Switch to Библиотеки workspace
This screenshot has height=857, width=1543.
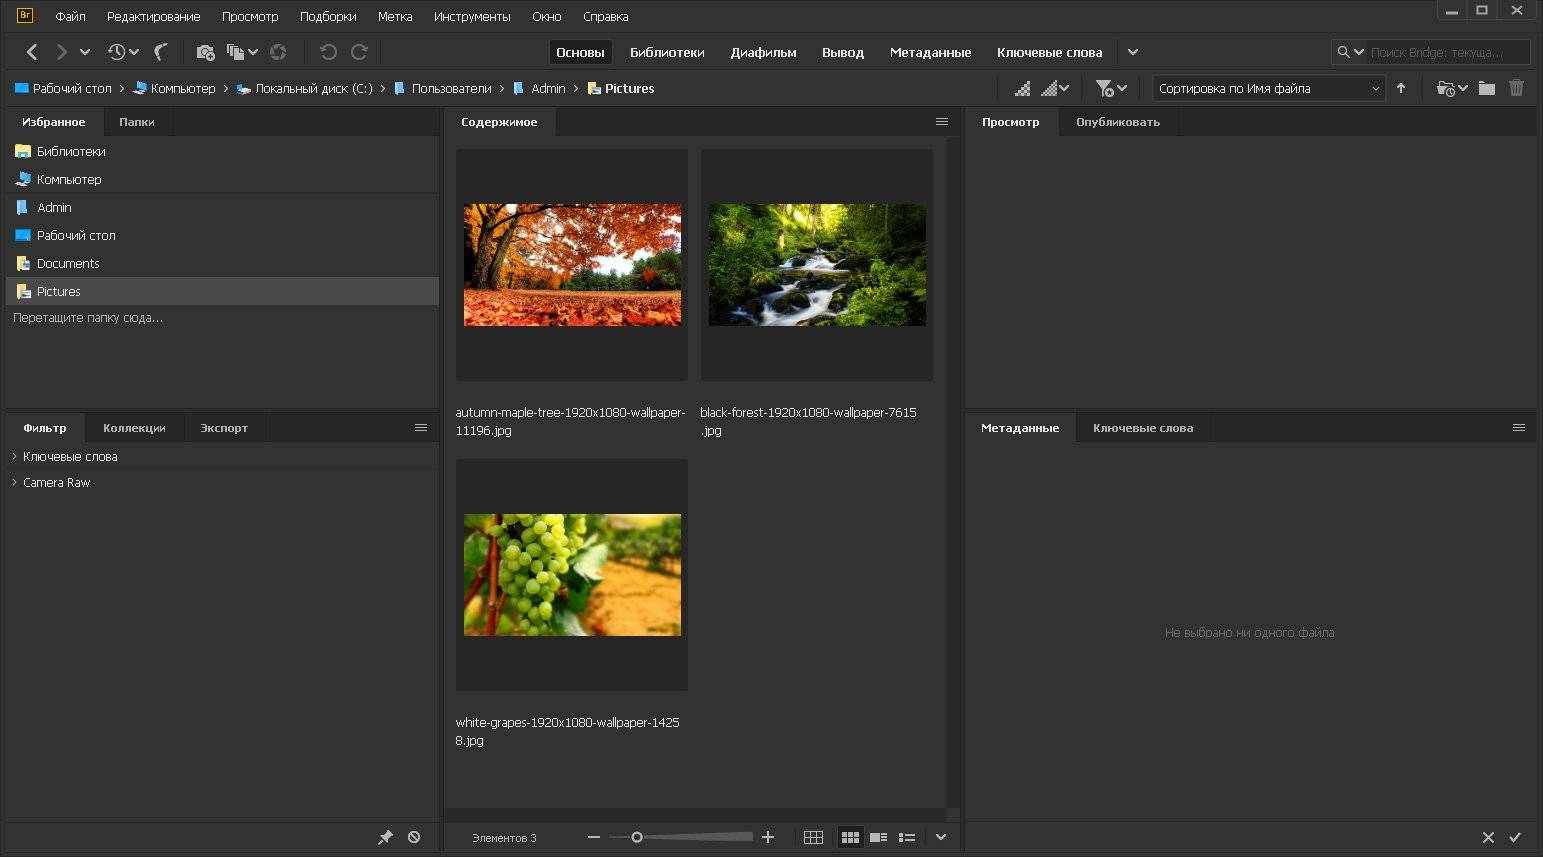pos(667,52)
